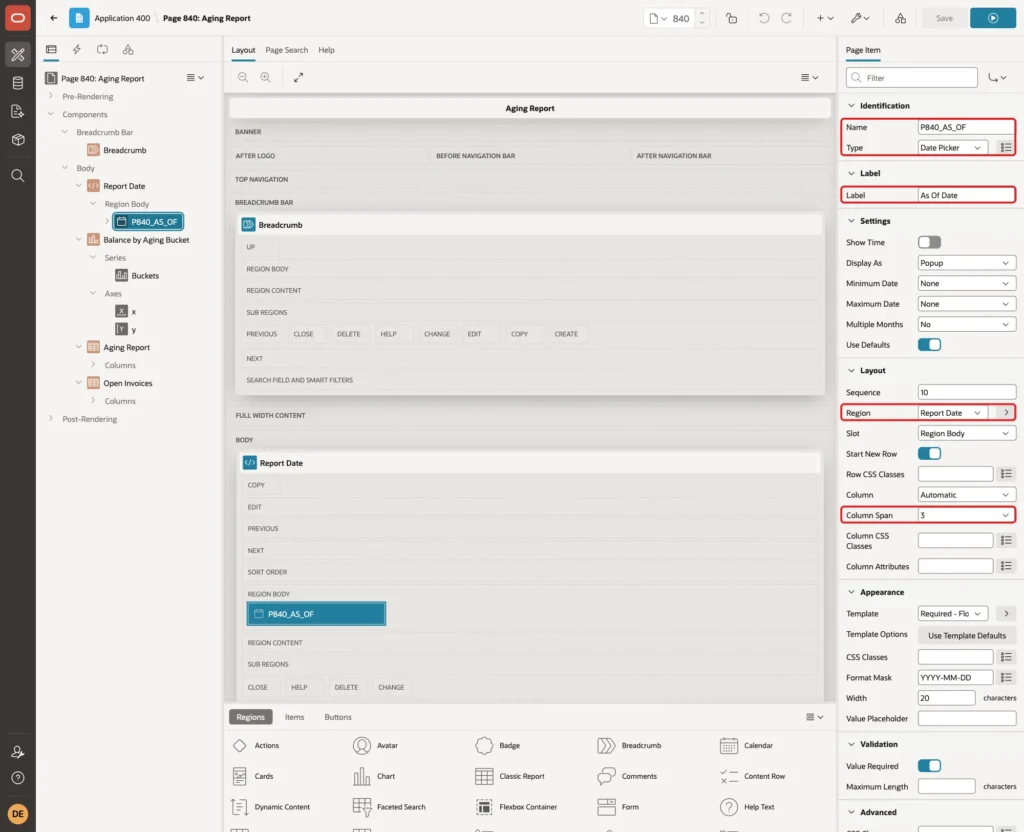Open the DE user avatar menu
This screenshot has height=832, width=1024.
18,814
